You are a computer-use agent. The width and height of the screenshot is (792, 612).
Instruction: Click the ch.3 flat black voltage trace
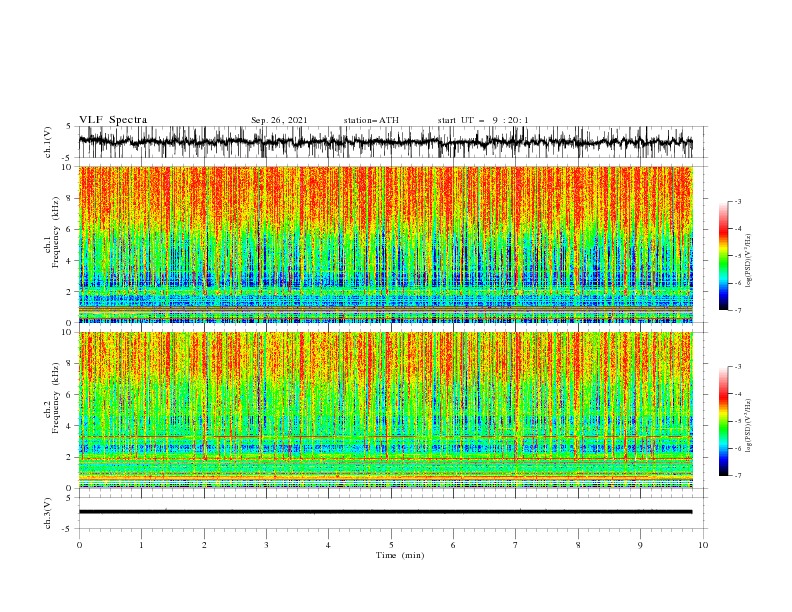coord(385,512)
